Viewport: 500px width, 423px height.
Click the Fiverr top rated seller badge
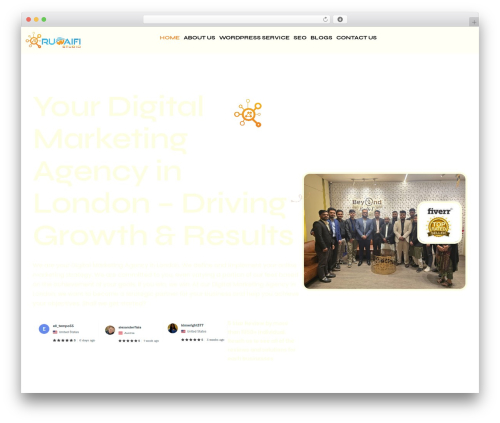pyautogui.click(x=439, y=222)
